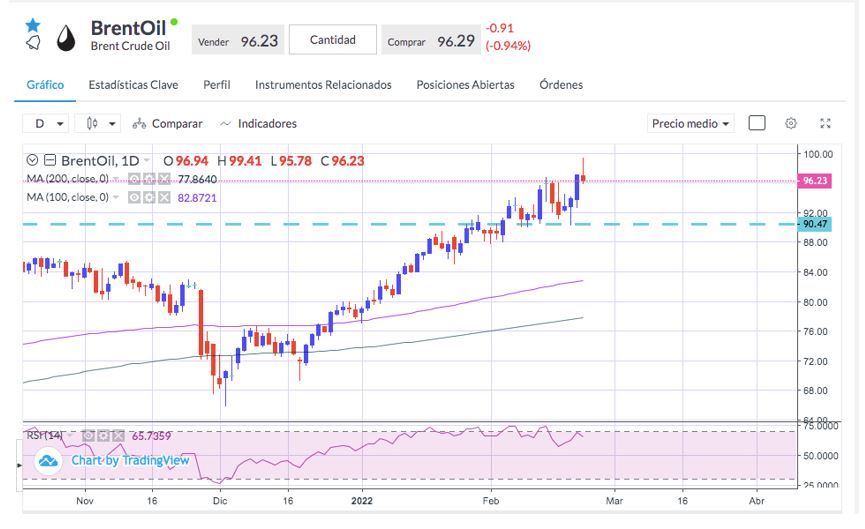The height and width of the screenshot is (529, 865).
Task: Click the fullscreen expand icon
Action: 825,123
